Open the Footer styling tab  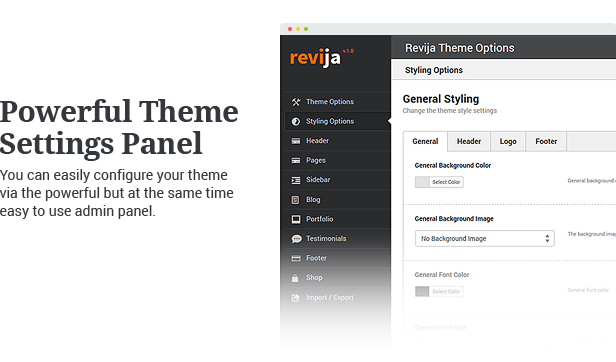point(546,141)
